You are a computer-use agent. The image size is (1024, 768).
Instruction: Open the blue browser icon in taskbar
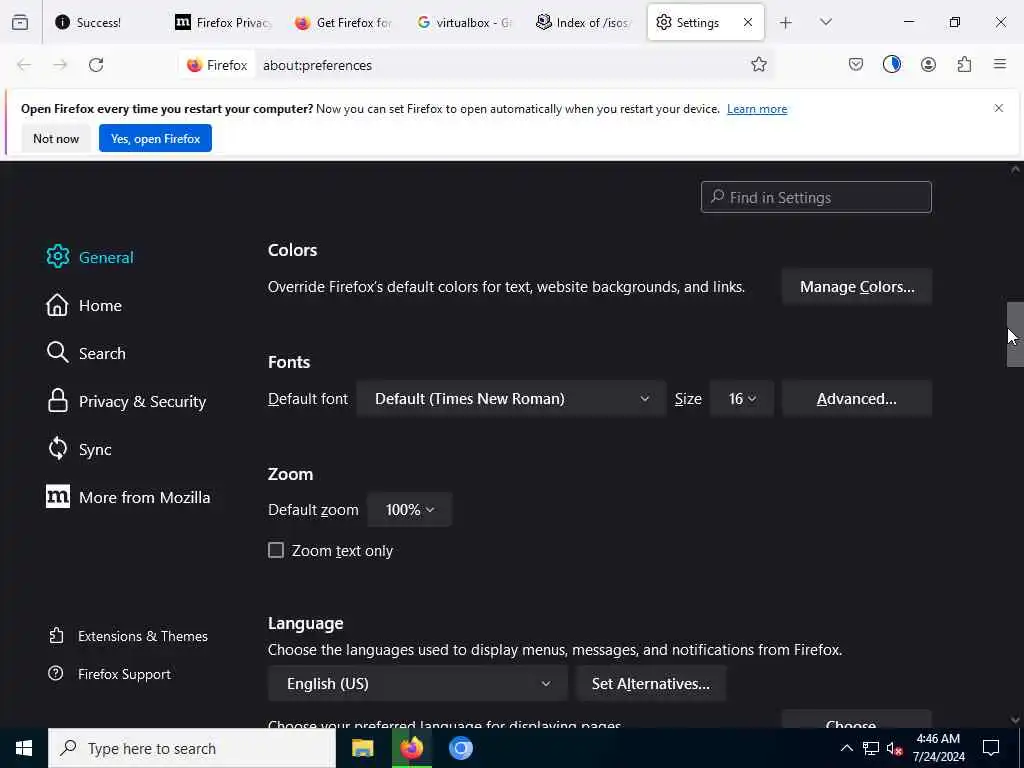point(460,748)
